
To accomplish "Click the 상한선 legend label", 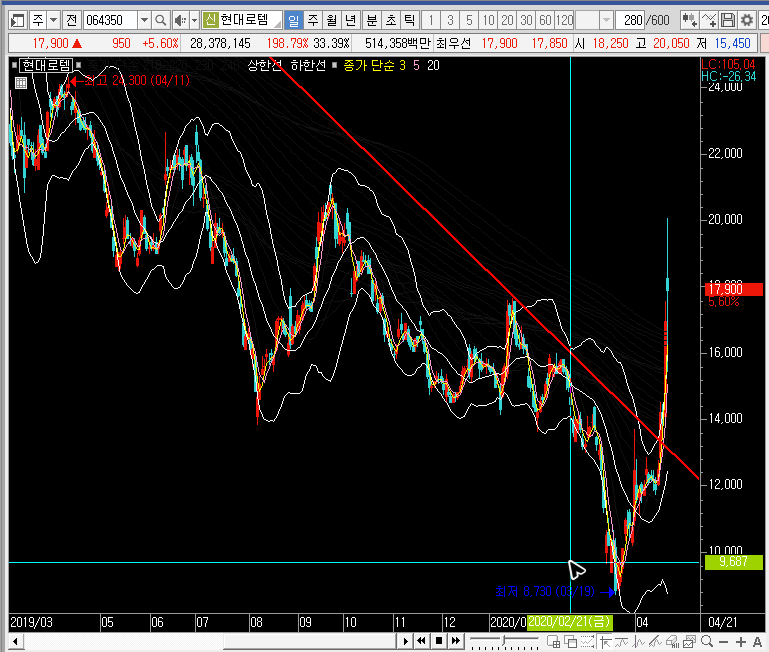I will 265,66.
